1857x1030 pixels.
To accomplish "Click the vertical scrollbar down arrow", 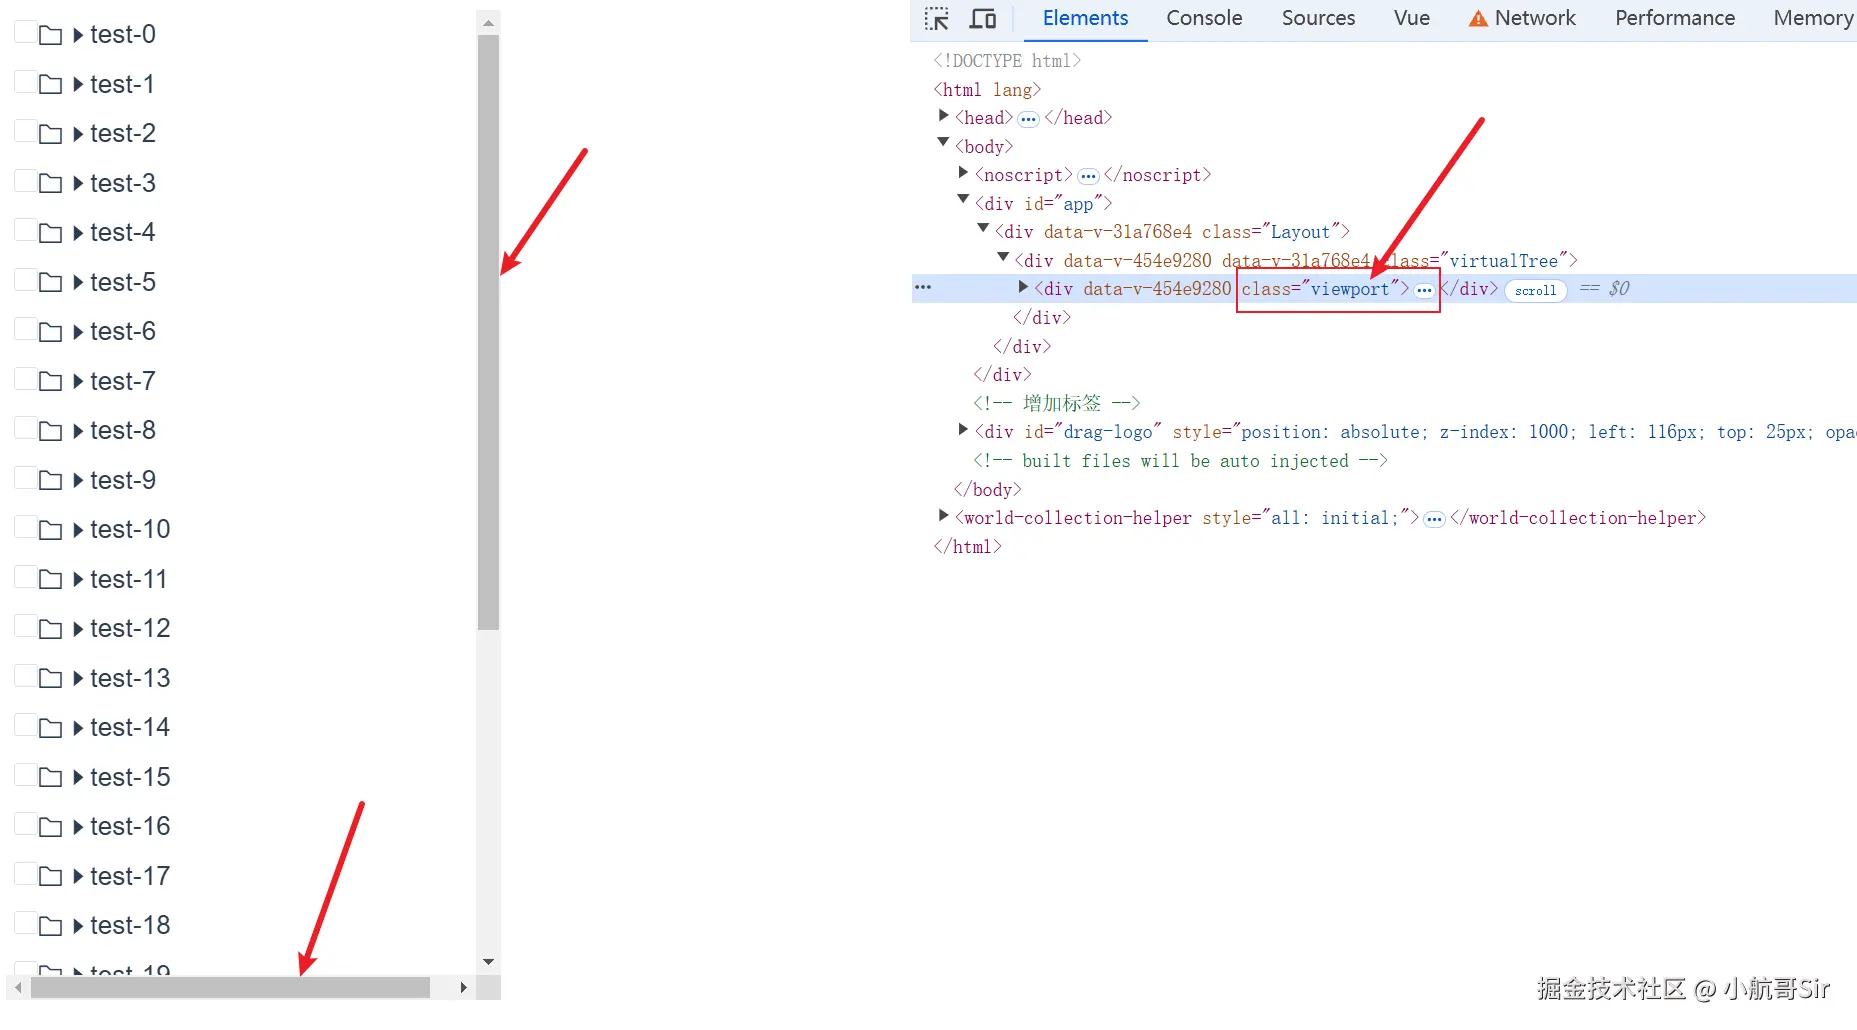I will (x=488, y=962).
